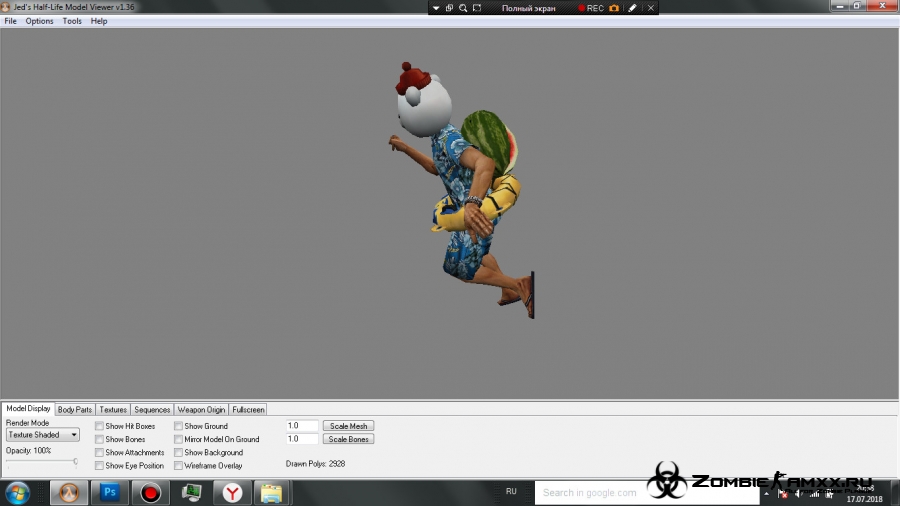The image size is (900, 506).
Task: Open Yandex Browser from the taskbar
Action: pyautogui.click(x=232, y=493)
